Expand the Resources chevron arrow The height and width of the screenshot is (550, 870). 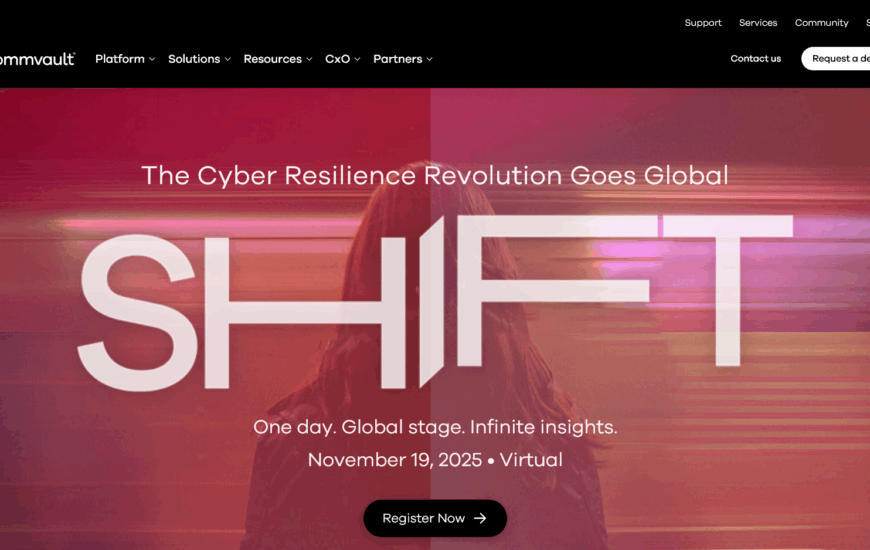click(x=309, y=59)
